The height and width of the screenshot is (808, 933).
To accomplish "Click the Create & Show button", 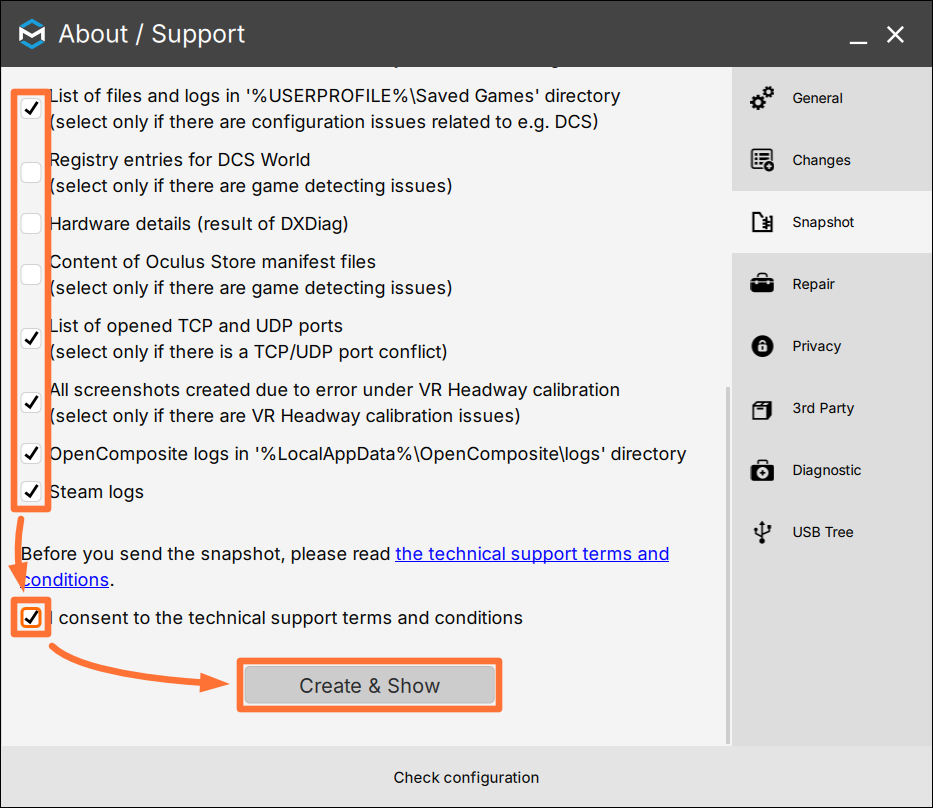I will (370, 685).
